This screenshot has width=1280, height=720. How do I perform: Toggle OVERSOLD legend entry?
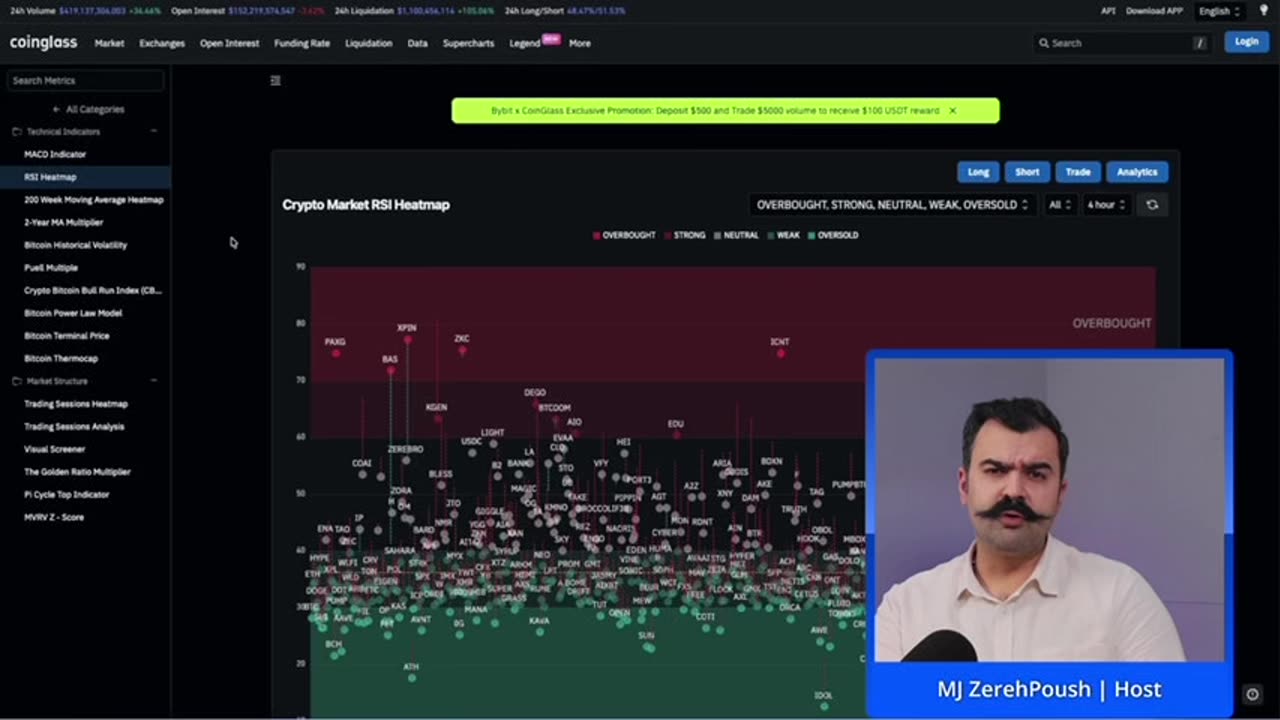[x=833, y=235]
